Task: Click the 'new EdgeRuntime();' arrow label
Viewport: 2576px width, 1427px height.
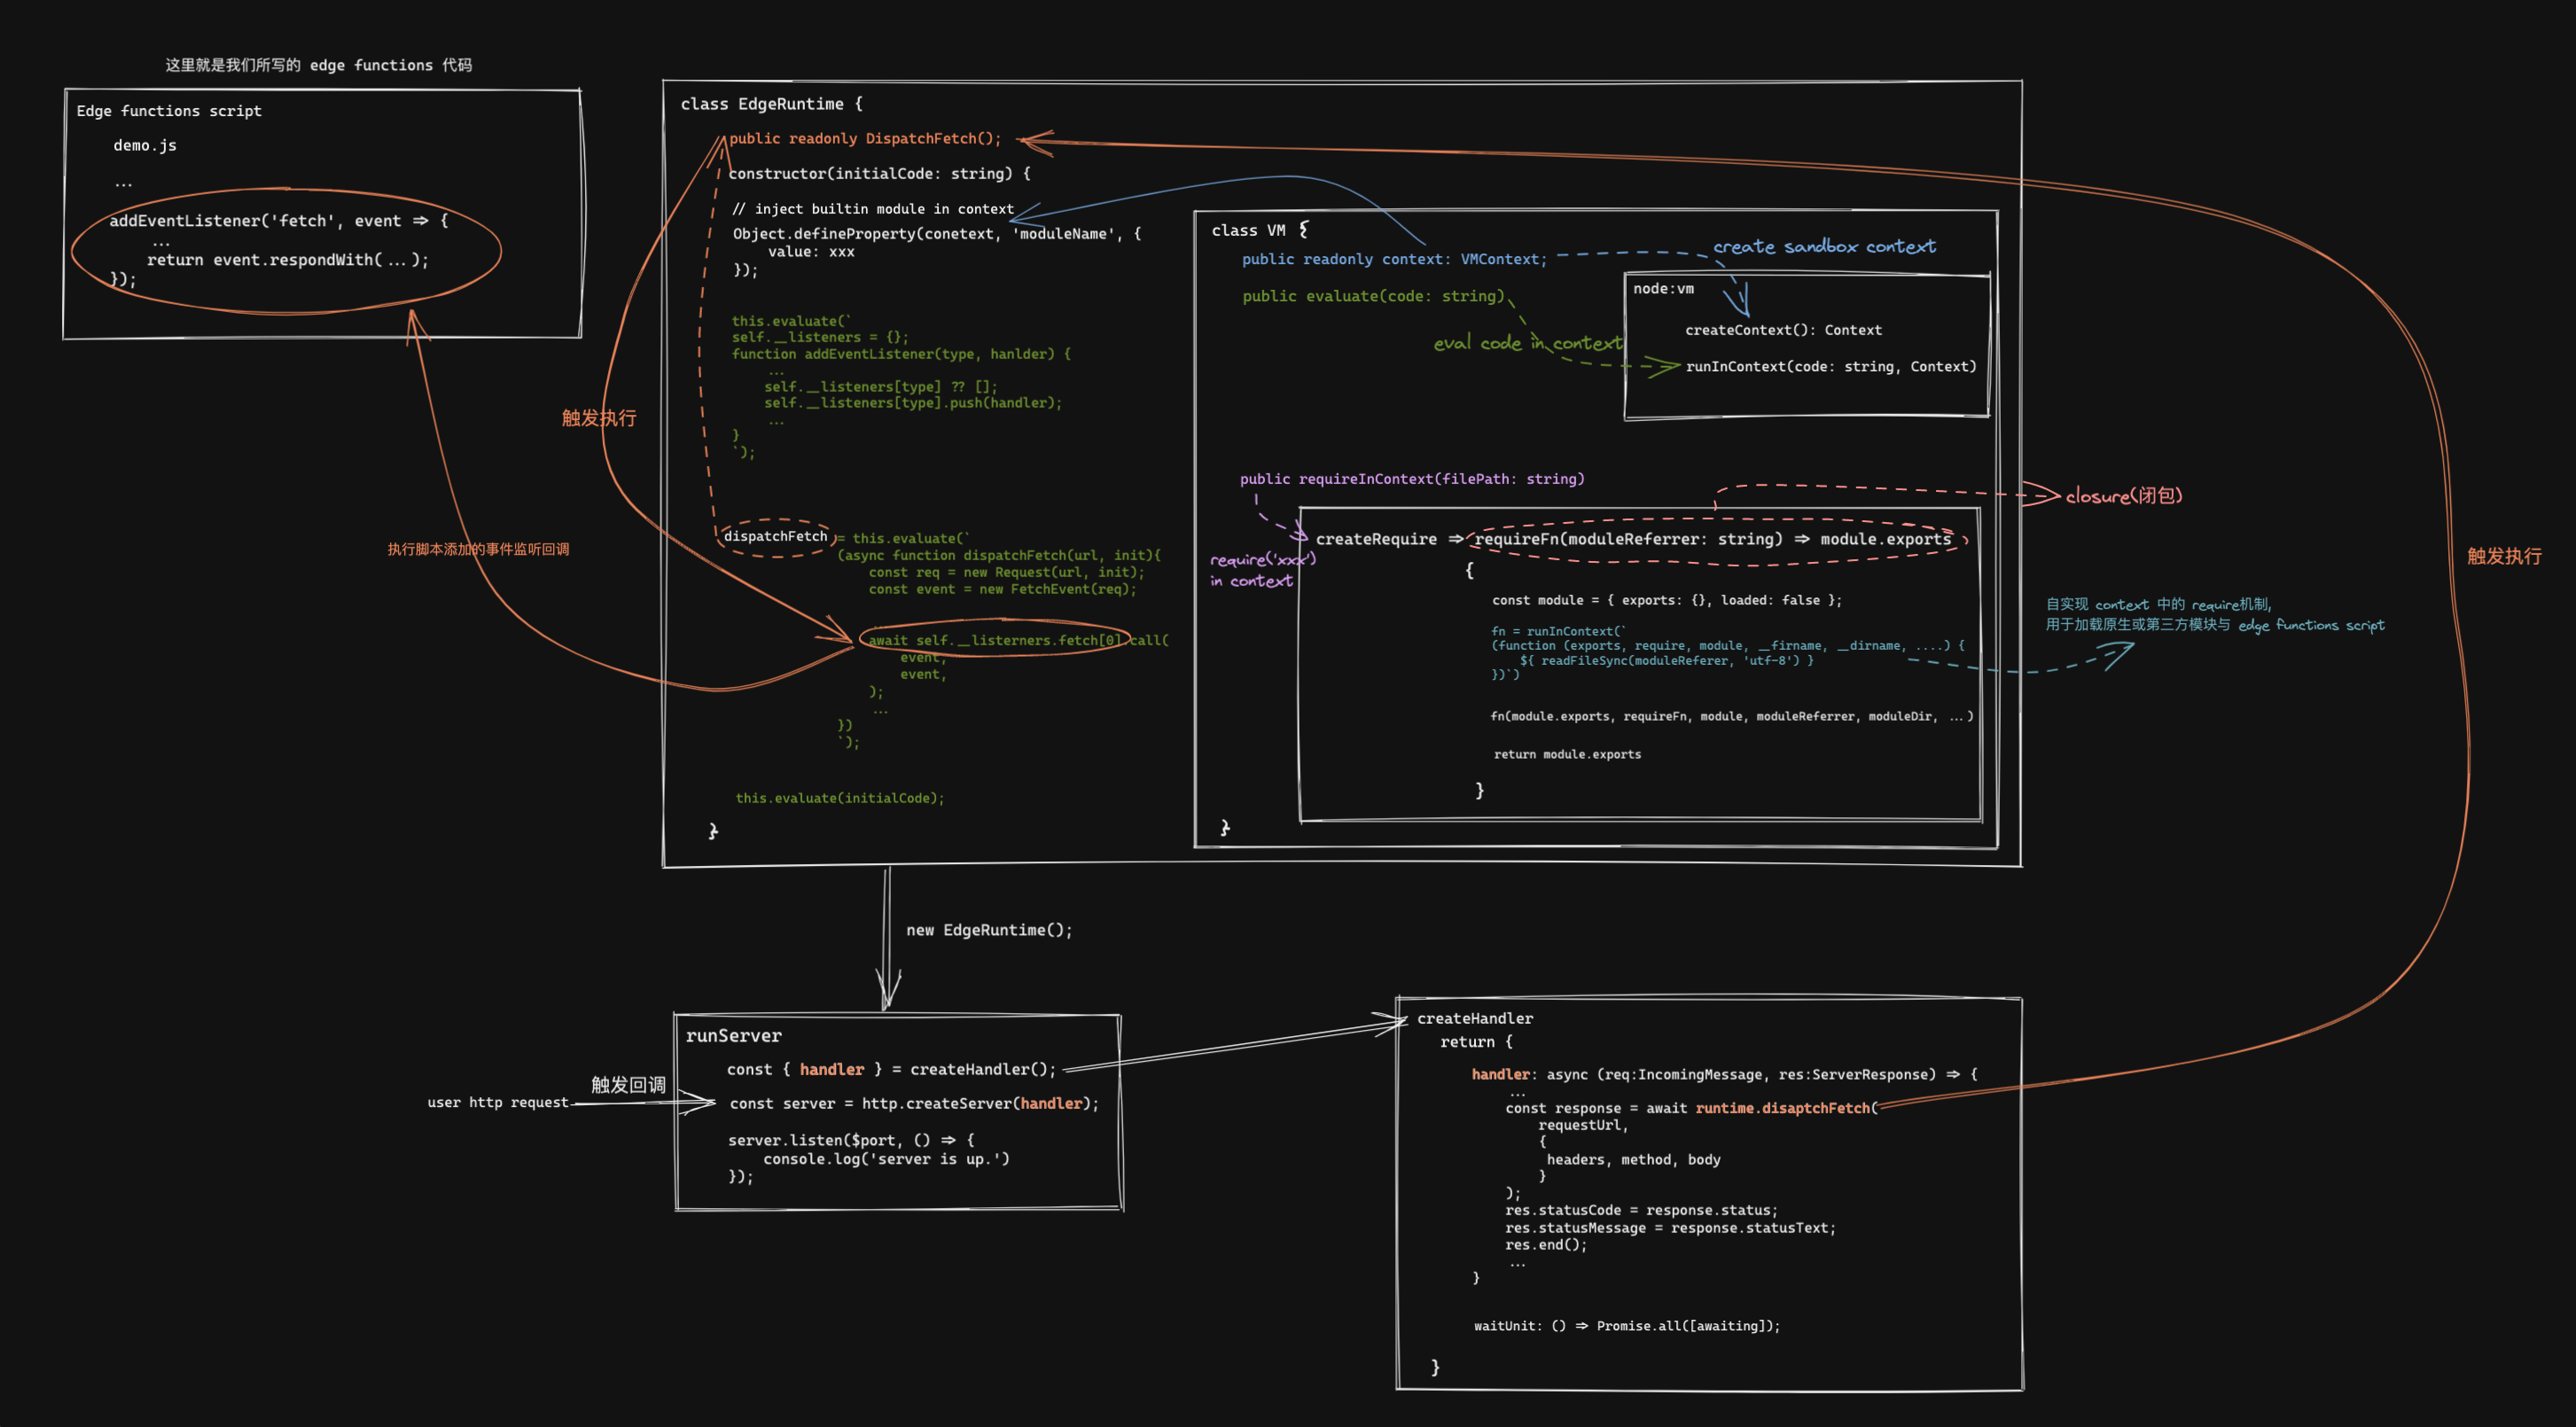Action: [x=989, y=930]
